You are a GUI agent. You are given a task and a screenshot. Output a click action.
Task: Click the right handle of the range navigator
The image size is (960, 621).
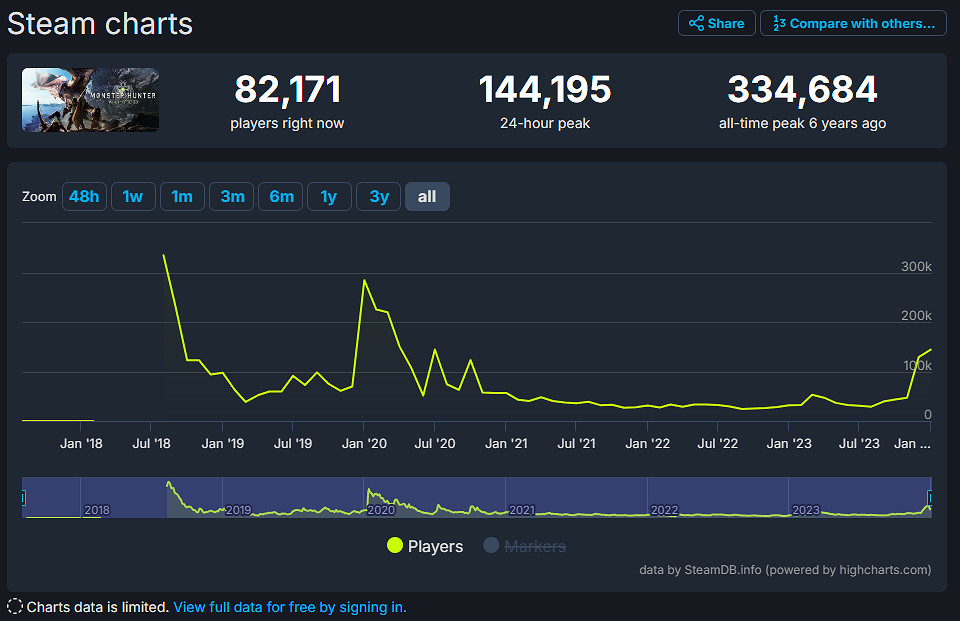[x=931, y=497]
